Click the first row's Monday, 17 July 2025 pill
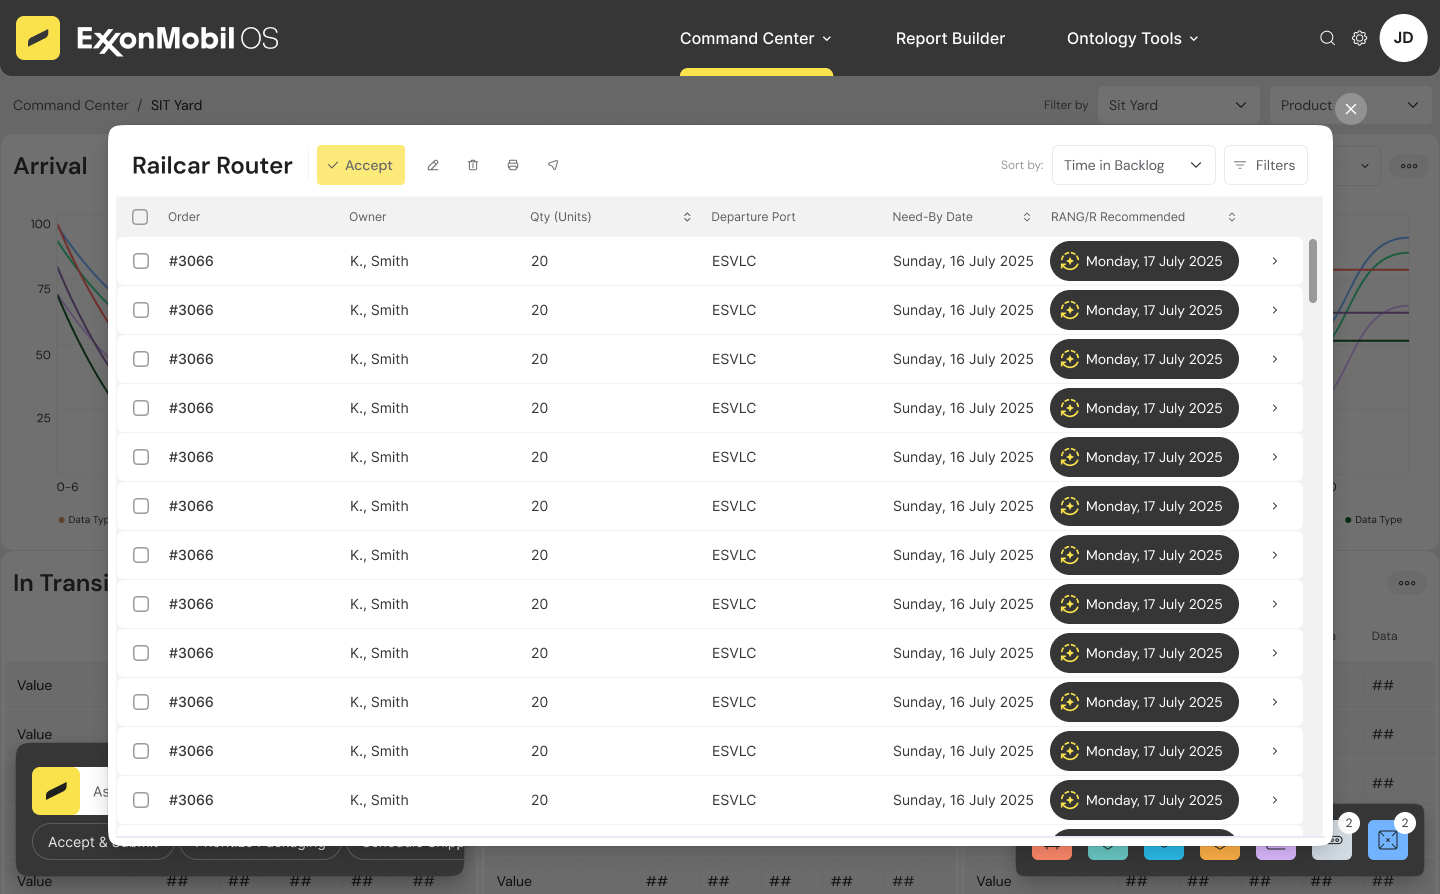Viewport: 1440px width, 894px height. (1144, 261)
